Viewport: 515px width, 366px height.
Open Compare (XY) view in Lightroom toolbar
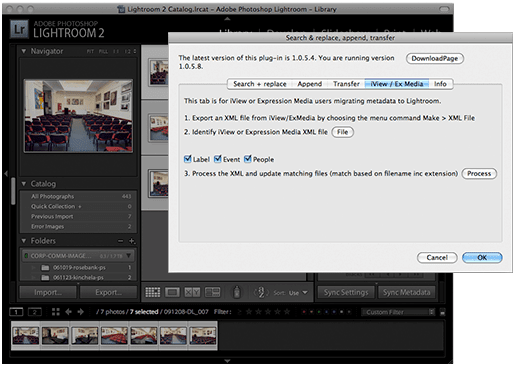(x=192, y=292)
